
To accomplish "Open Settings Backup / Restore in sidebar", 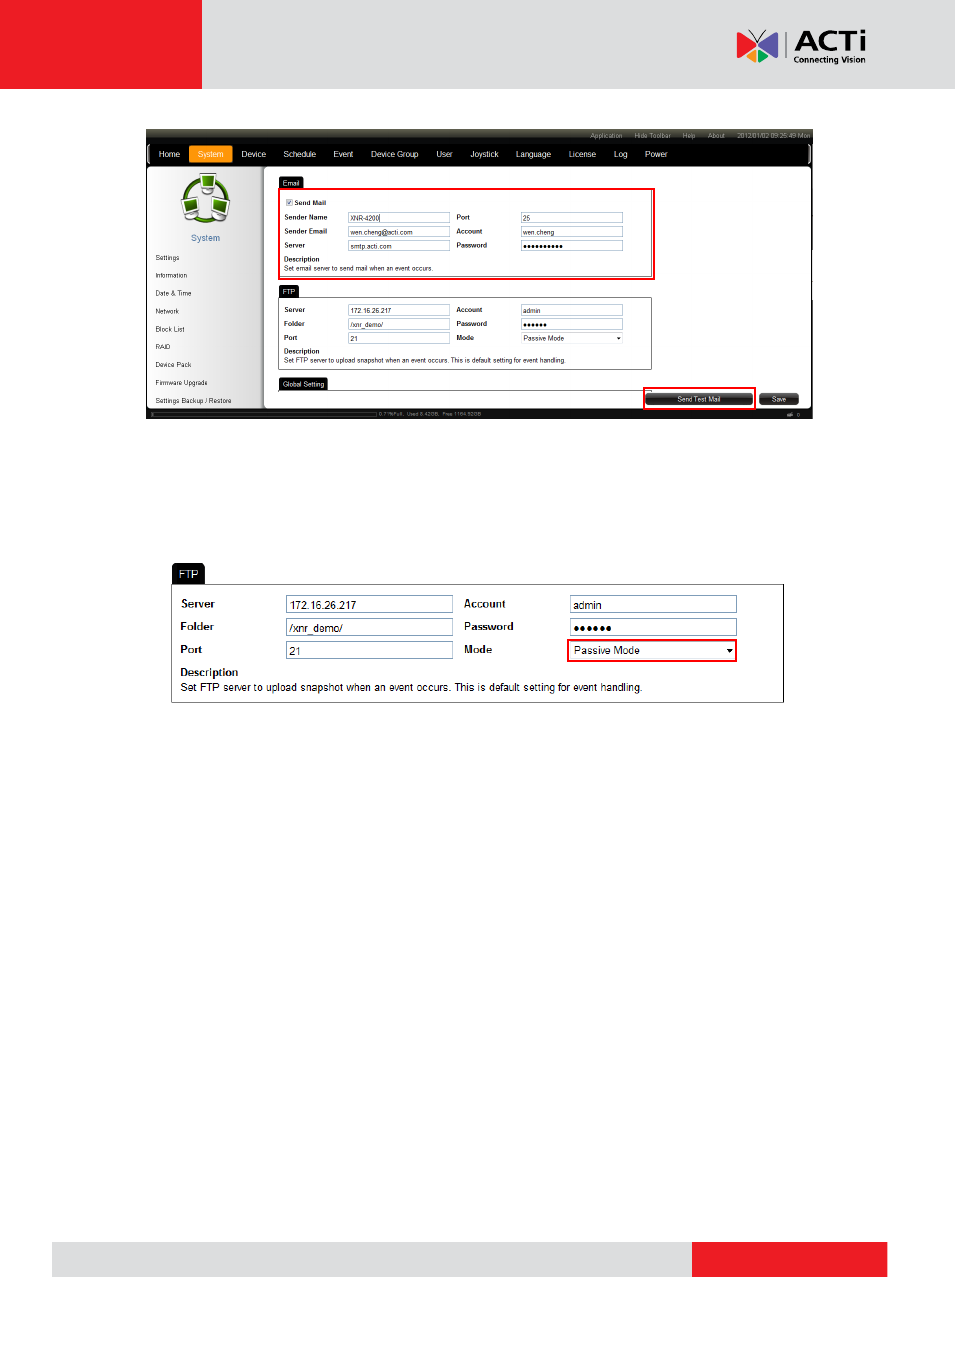I will pos(193,401).
